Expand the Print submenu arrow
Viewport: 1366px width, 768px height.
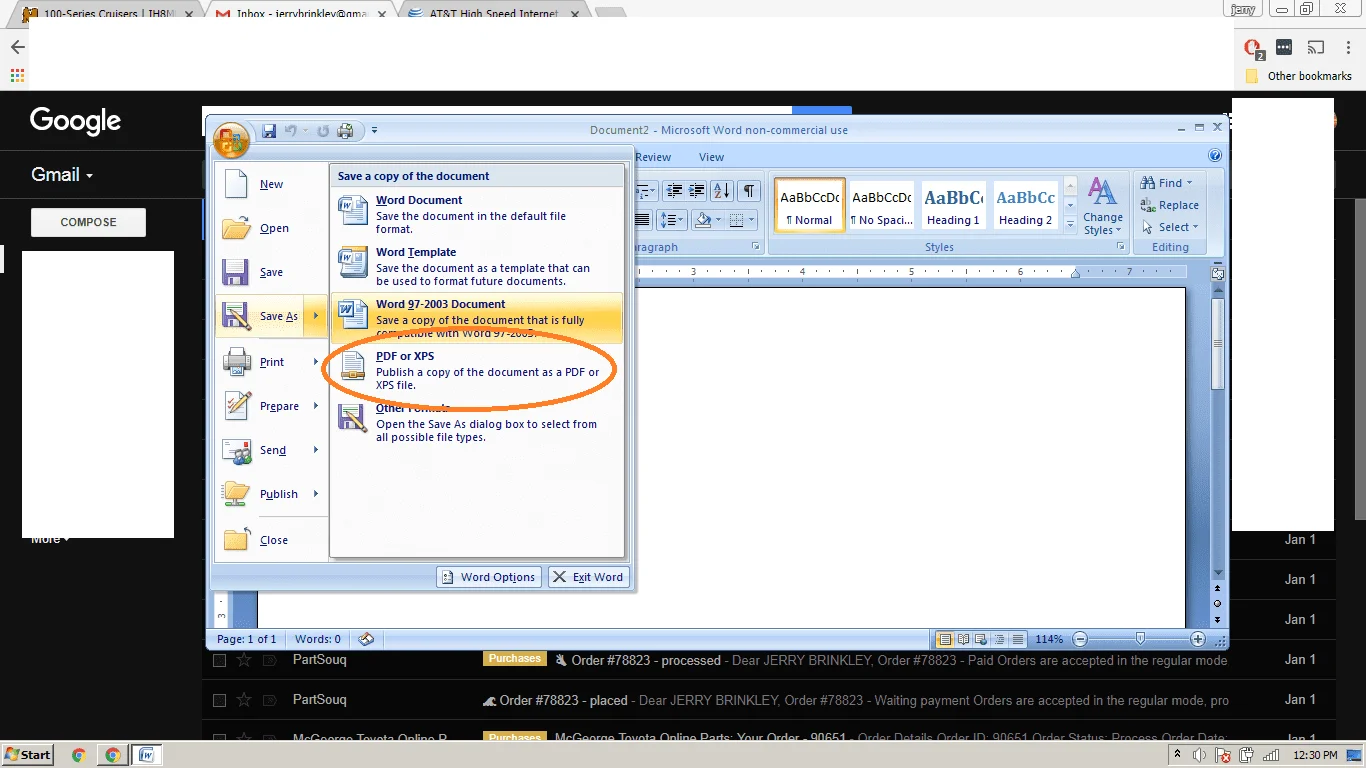point(315,362)
